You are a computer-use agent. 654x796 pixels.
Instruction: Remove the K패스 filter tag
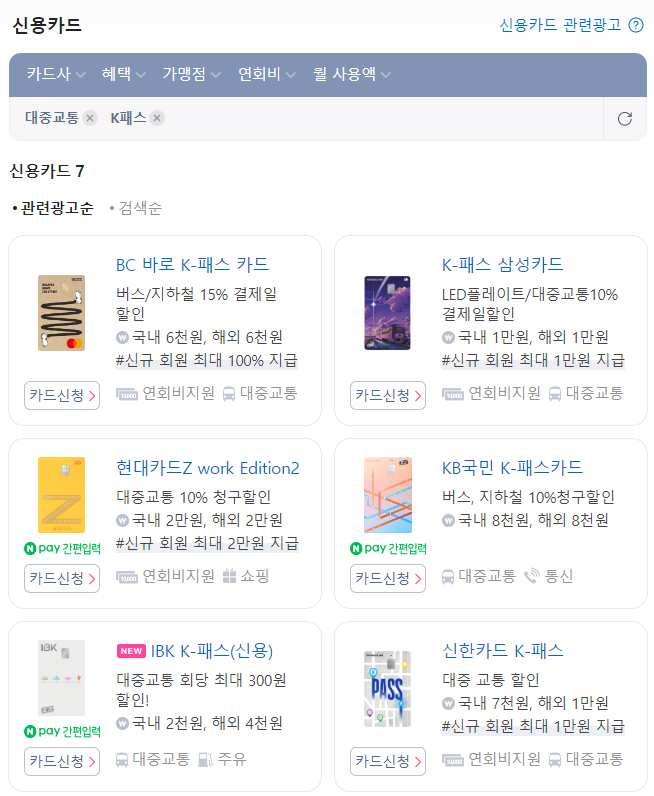coord(157,118)
